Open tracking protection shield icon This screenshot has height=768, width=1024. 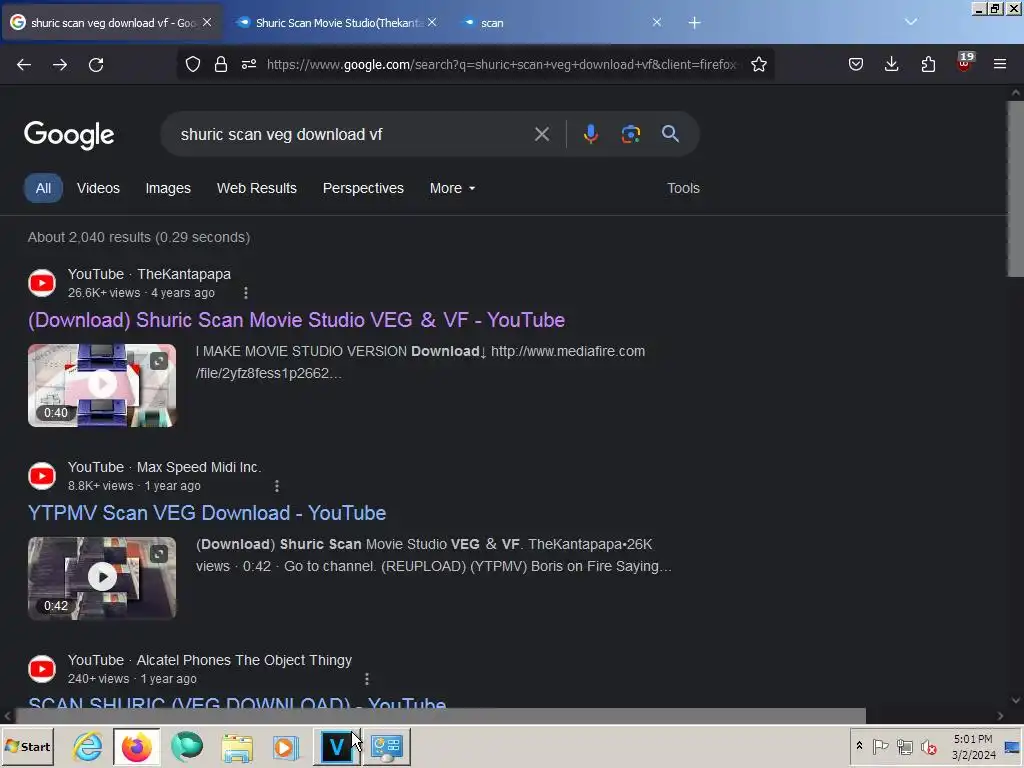pos(193,65)
